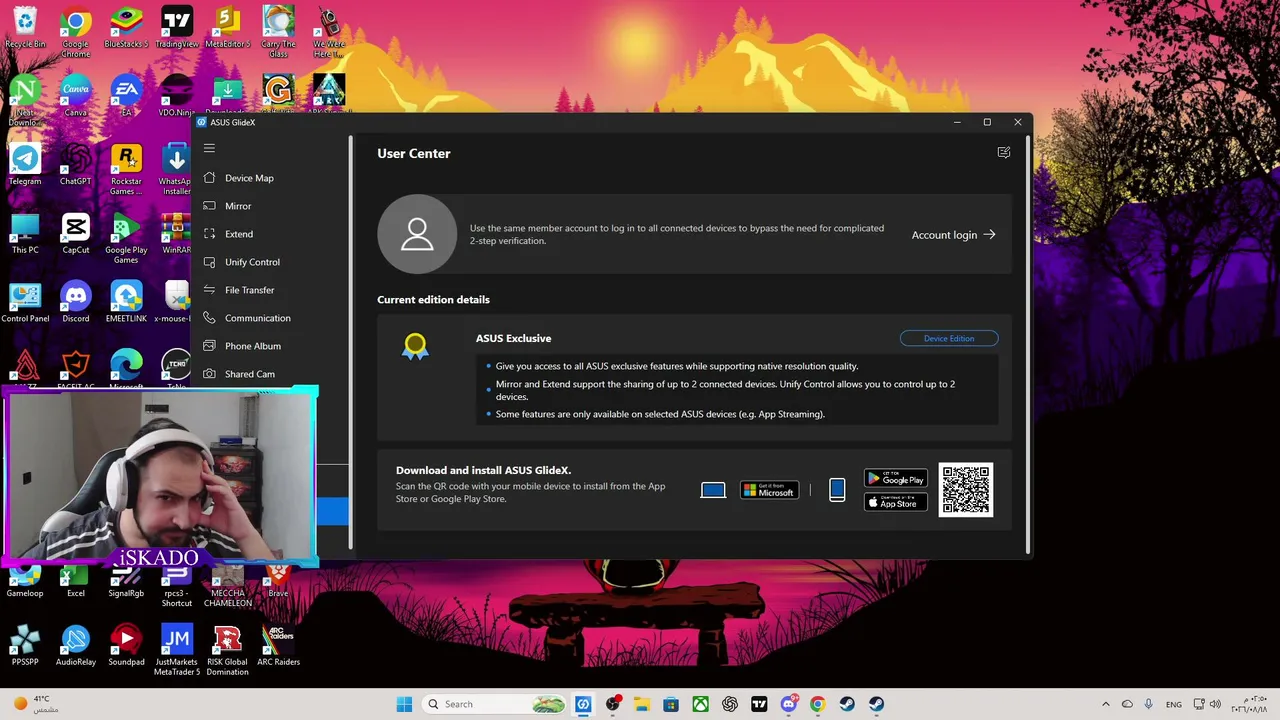Collapse the GlideX hamburger navigation menu

(209, 148)
